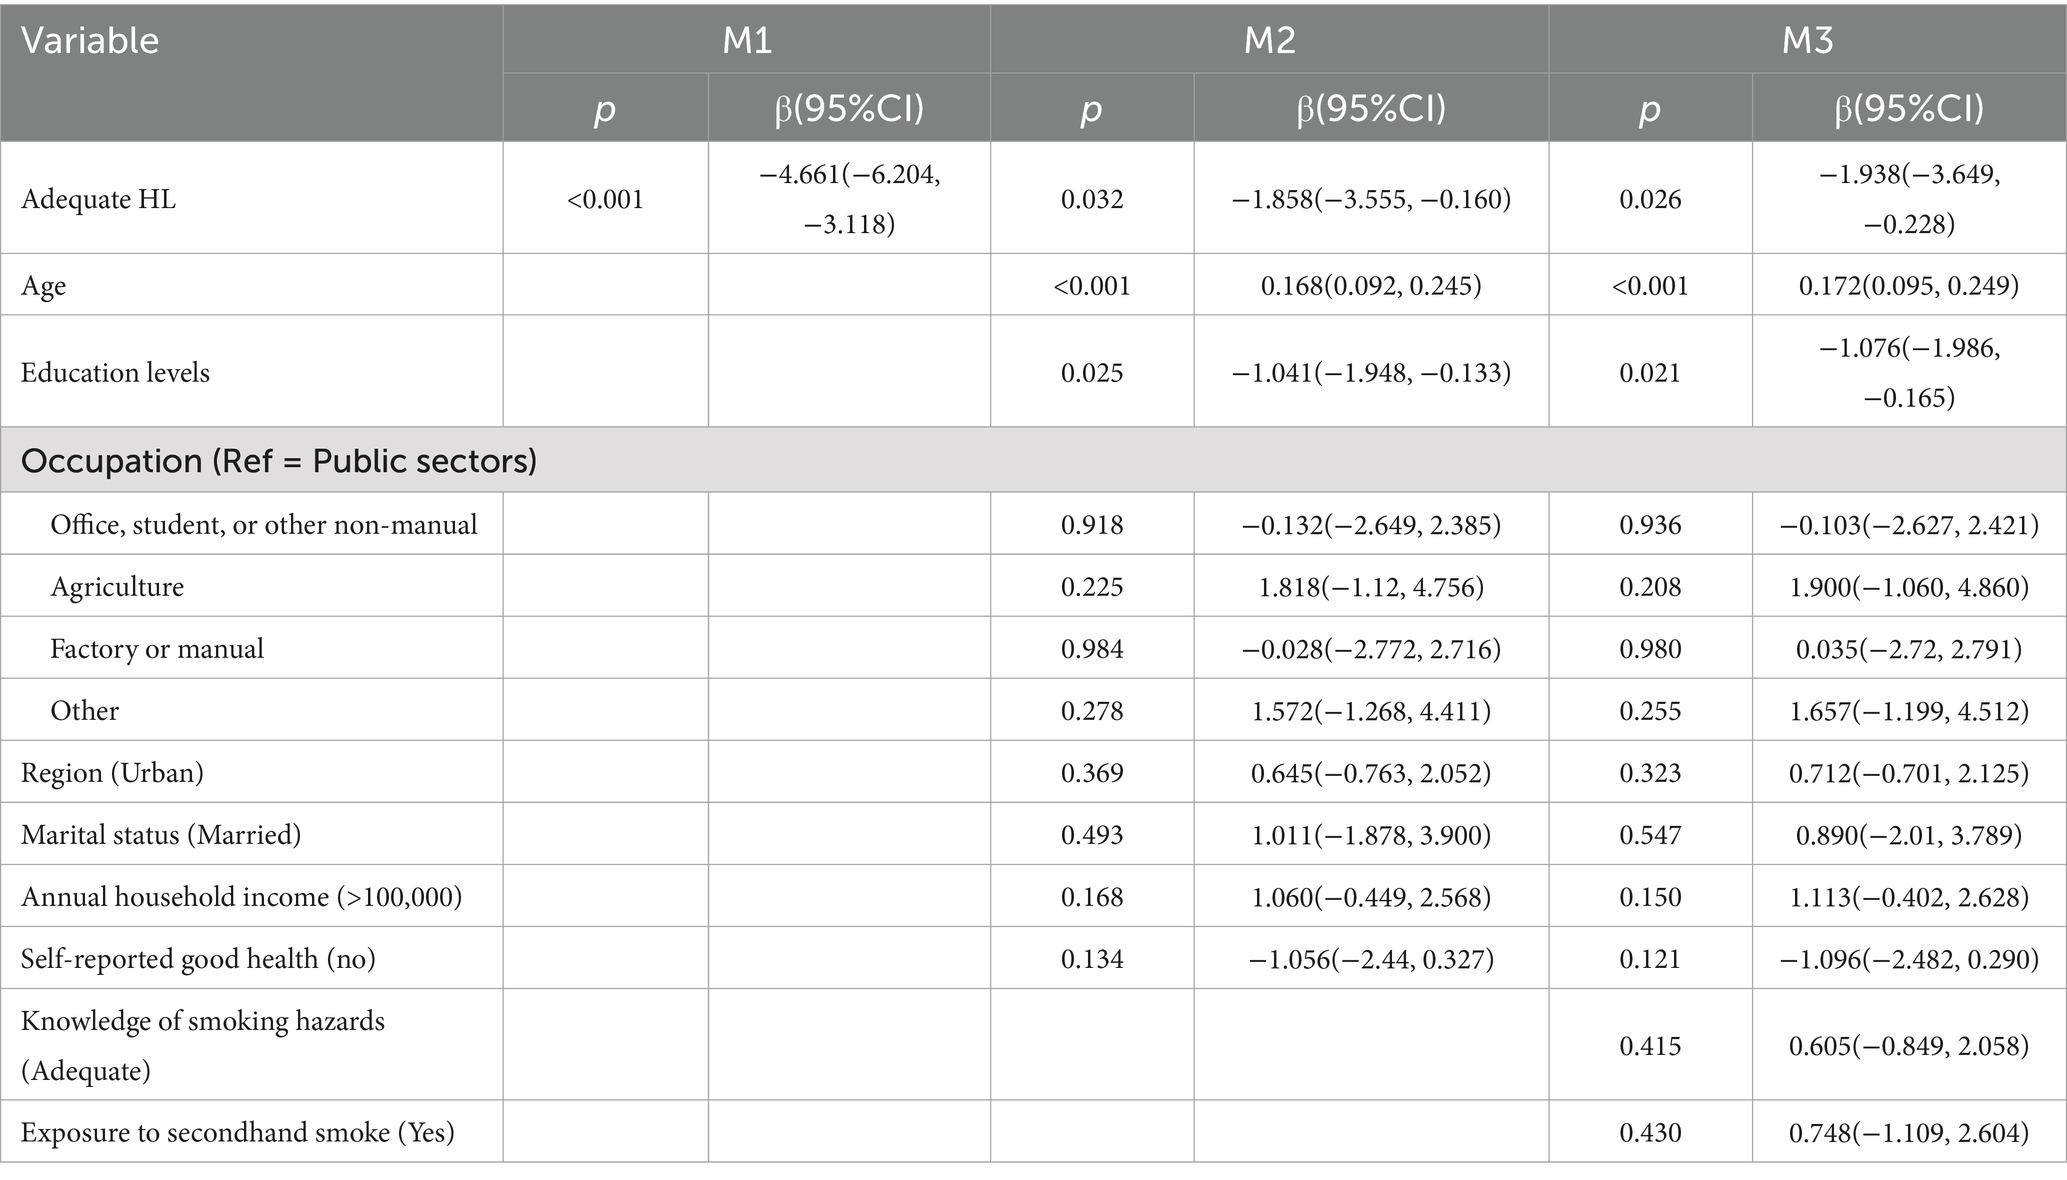Click Knowledge of smoking hazards (Adequate) label
This screenshot has height=1180, width=2067.
(x=203, y=1046)
